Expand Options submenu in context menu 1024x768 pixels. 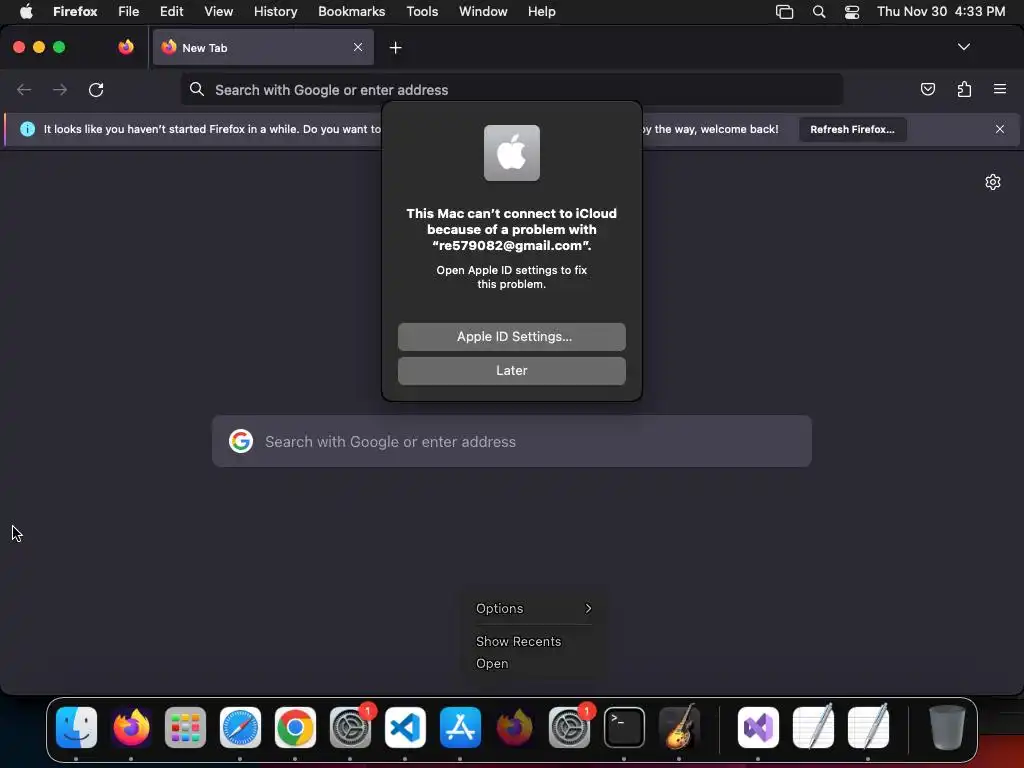click(534, 609)
